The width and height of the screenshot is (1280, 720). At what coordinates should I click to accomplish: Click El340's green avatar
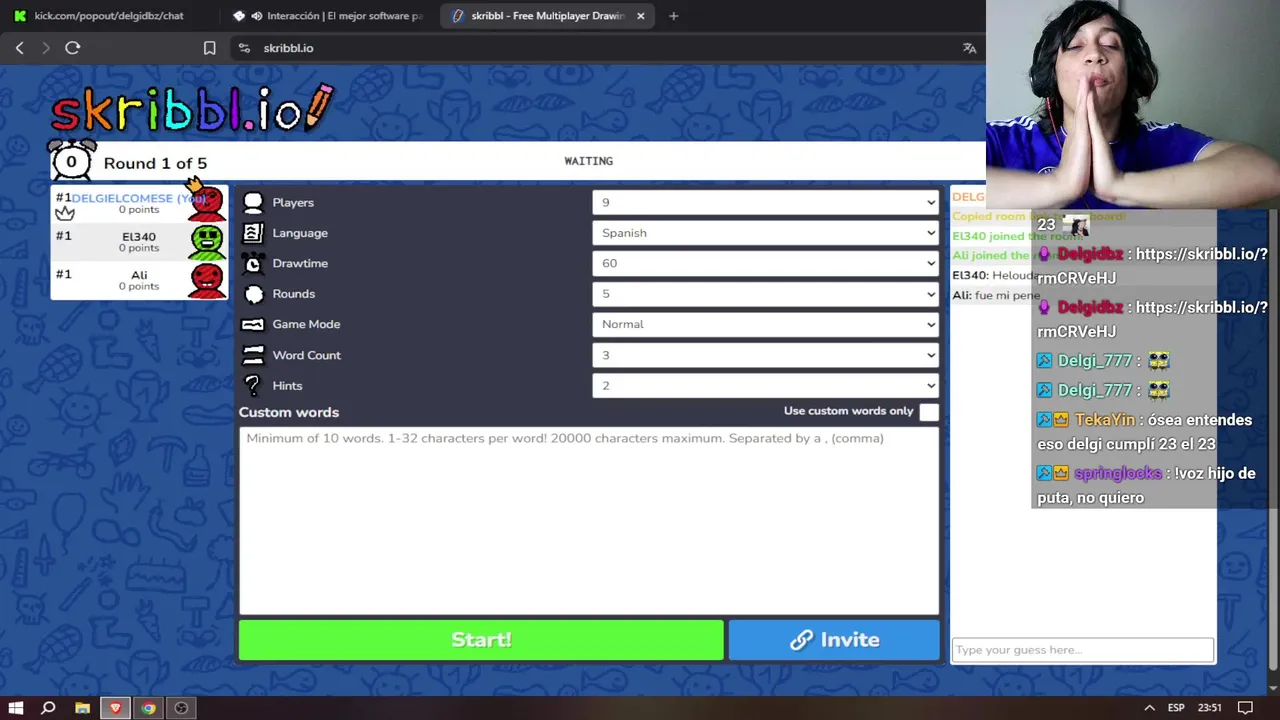207,242
